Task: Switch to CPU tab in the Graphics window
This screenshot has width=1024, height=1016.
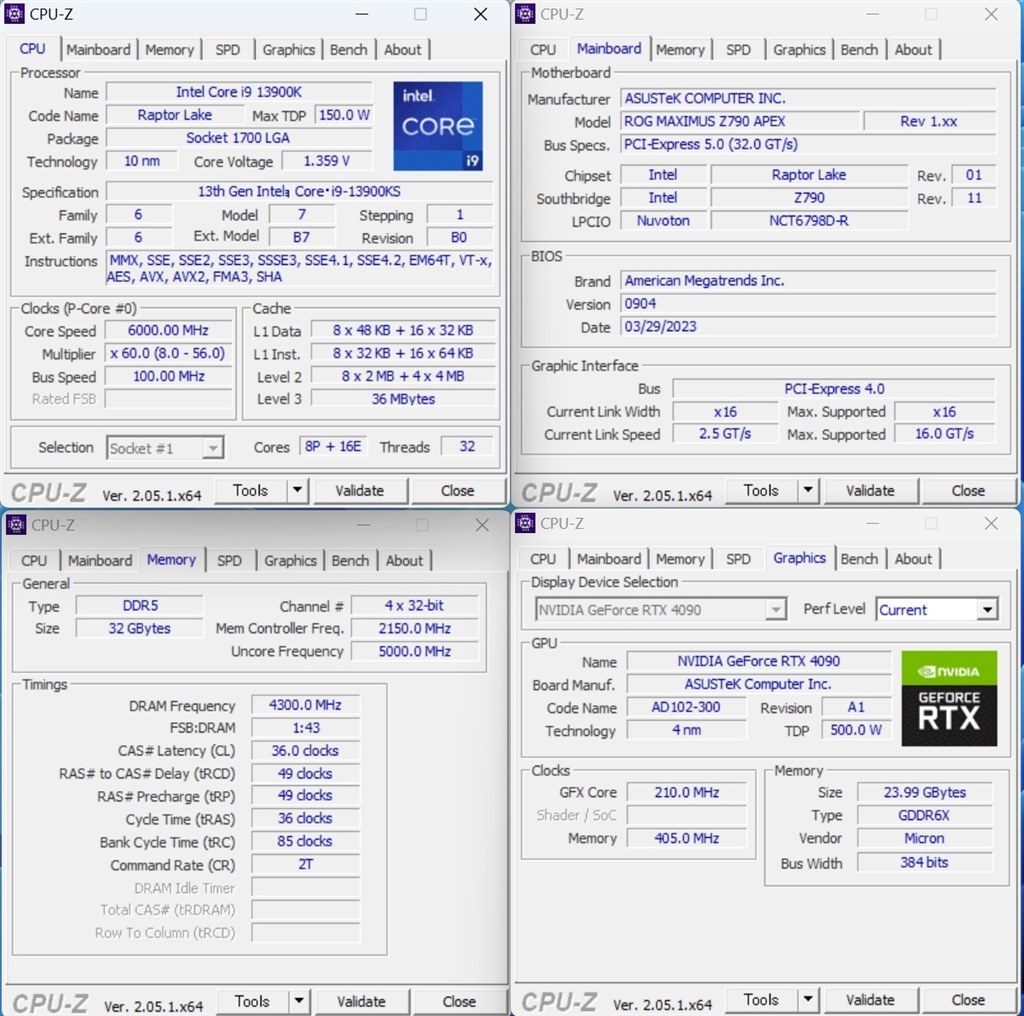Action: click(x=543, y=559)
